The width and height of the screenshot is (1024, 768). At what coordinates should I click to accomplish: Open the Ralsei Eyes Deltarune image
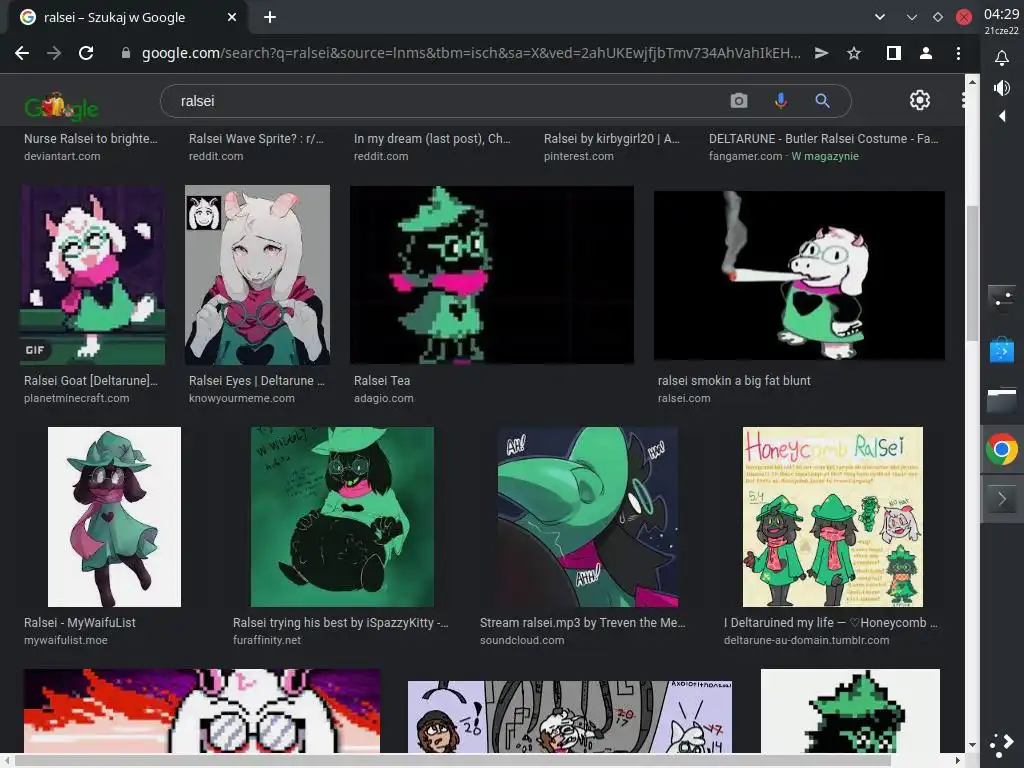pos(257,274)
